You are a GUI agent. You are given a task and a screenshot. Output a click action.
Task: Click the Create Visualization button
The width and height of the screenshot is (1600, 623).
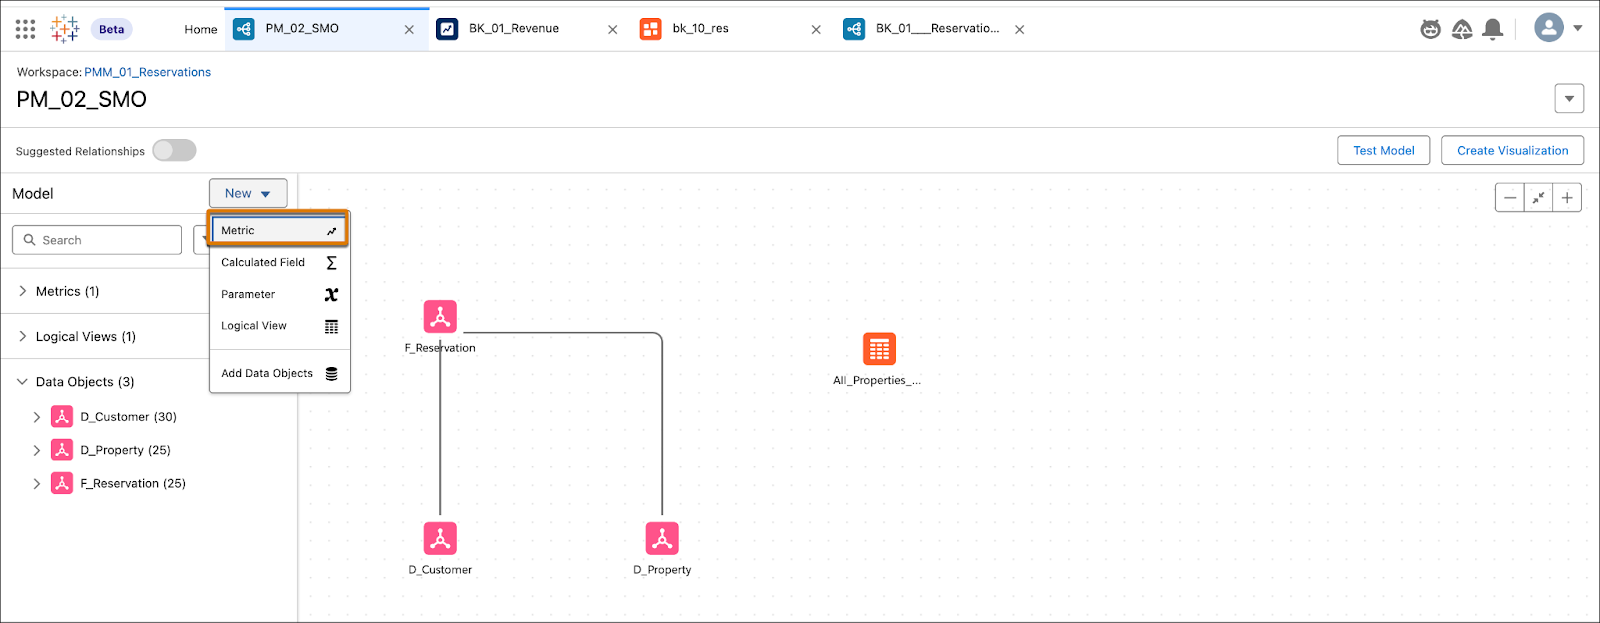click(x=1513, y=150)
